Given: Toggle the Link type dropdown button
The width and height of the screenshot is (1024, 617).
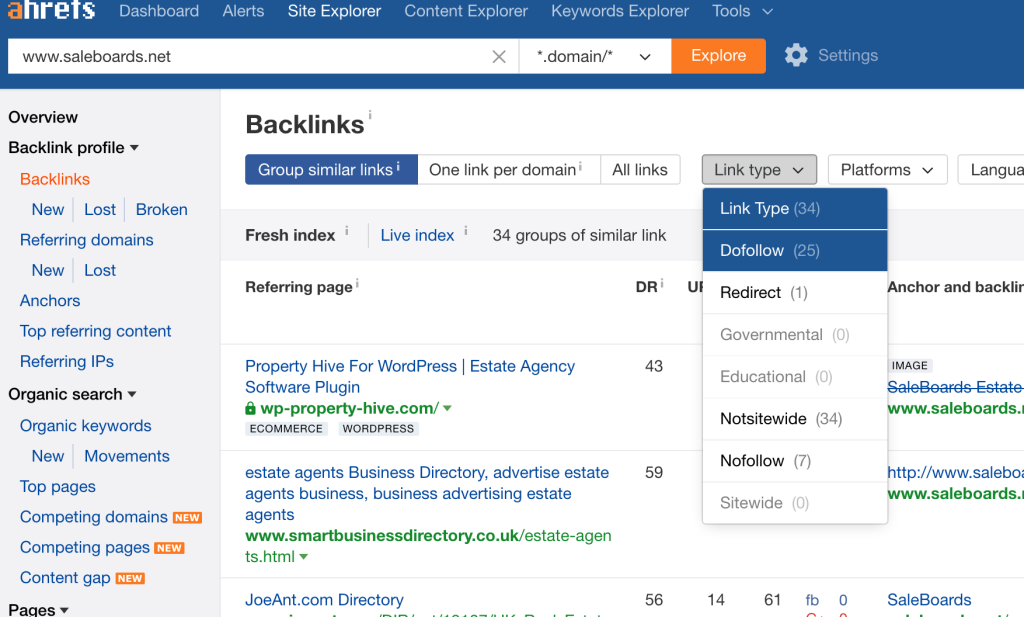Looking at the screenshot, I should [759, 170].
